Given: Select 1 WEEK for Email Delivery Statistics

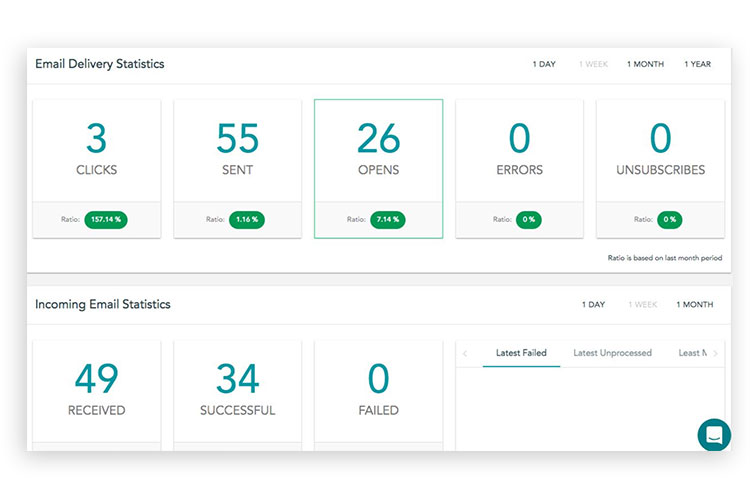Looking at the screenshot, I should click(593, 64).
